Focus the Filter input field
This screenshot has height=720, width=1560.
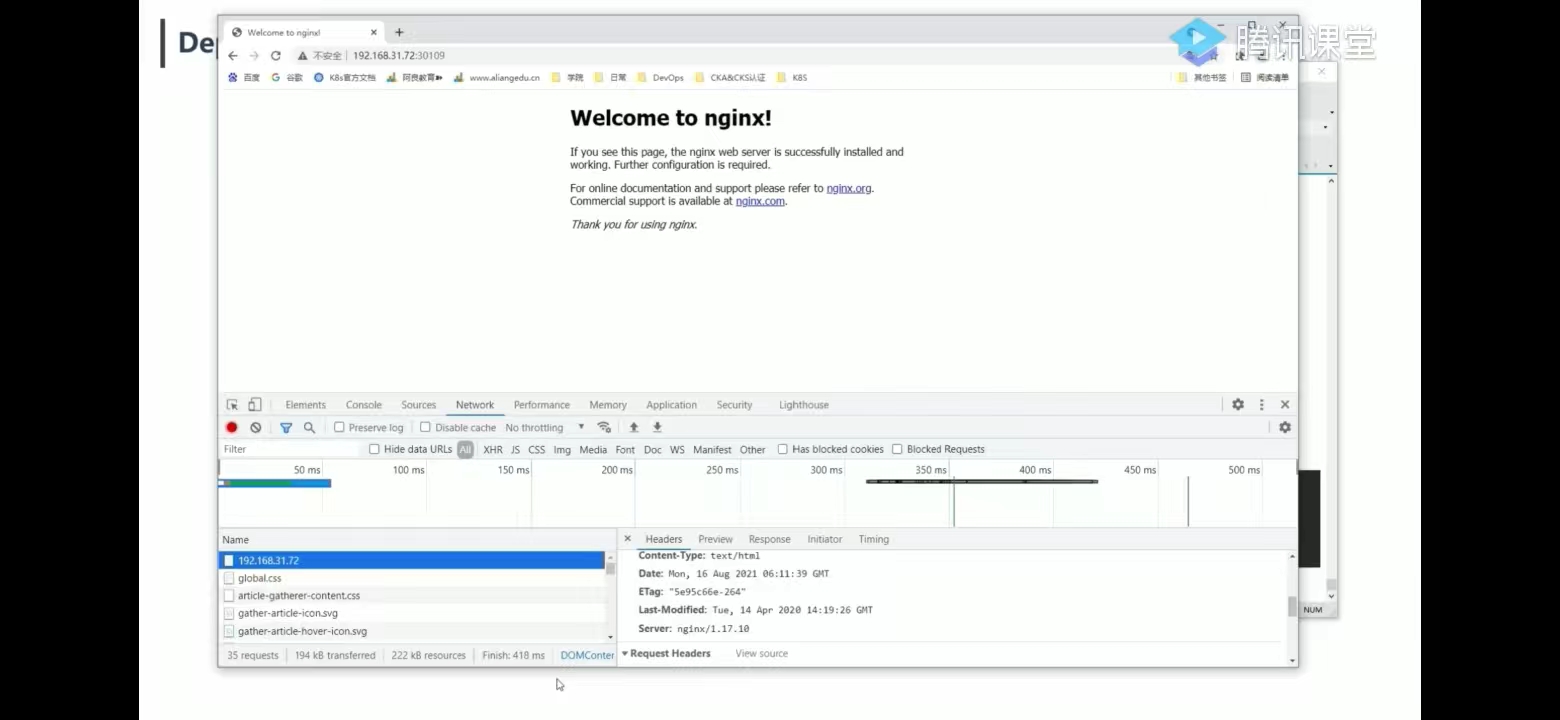290,450
